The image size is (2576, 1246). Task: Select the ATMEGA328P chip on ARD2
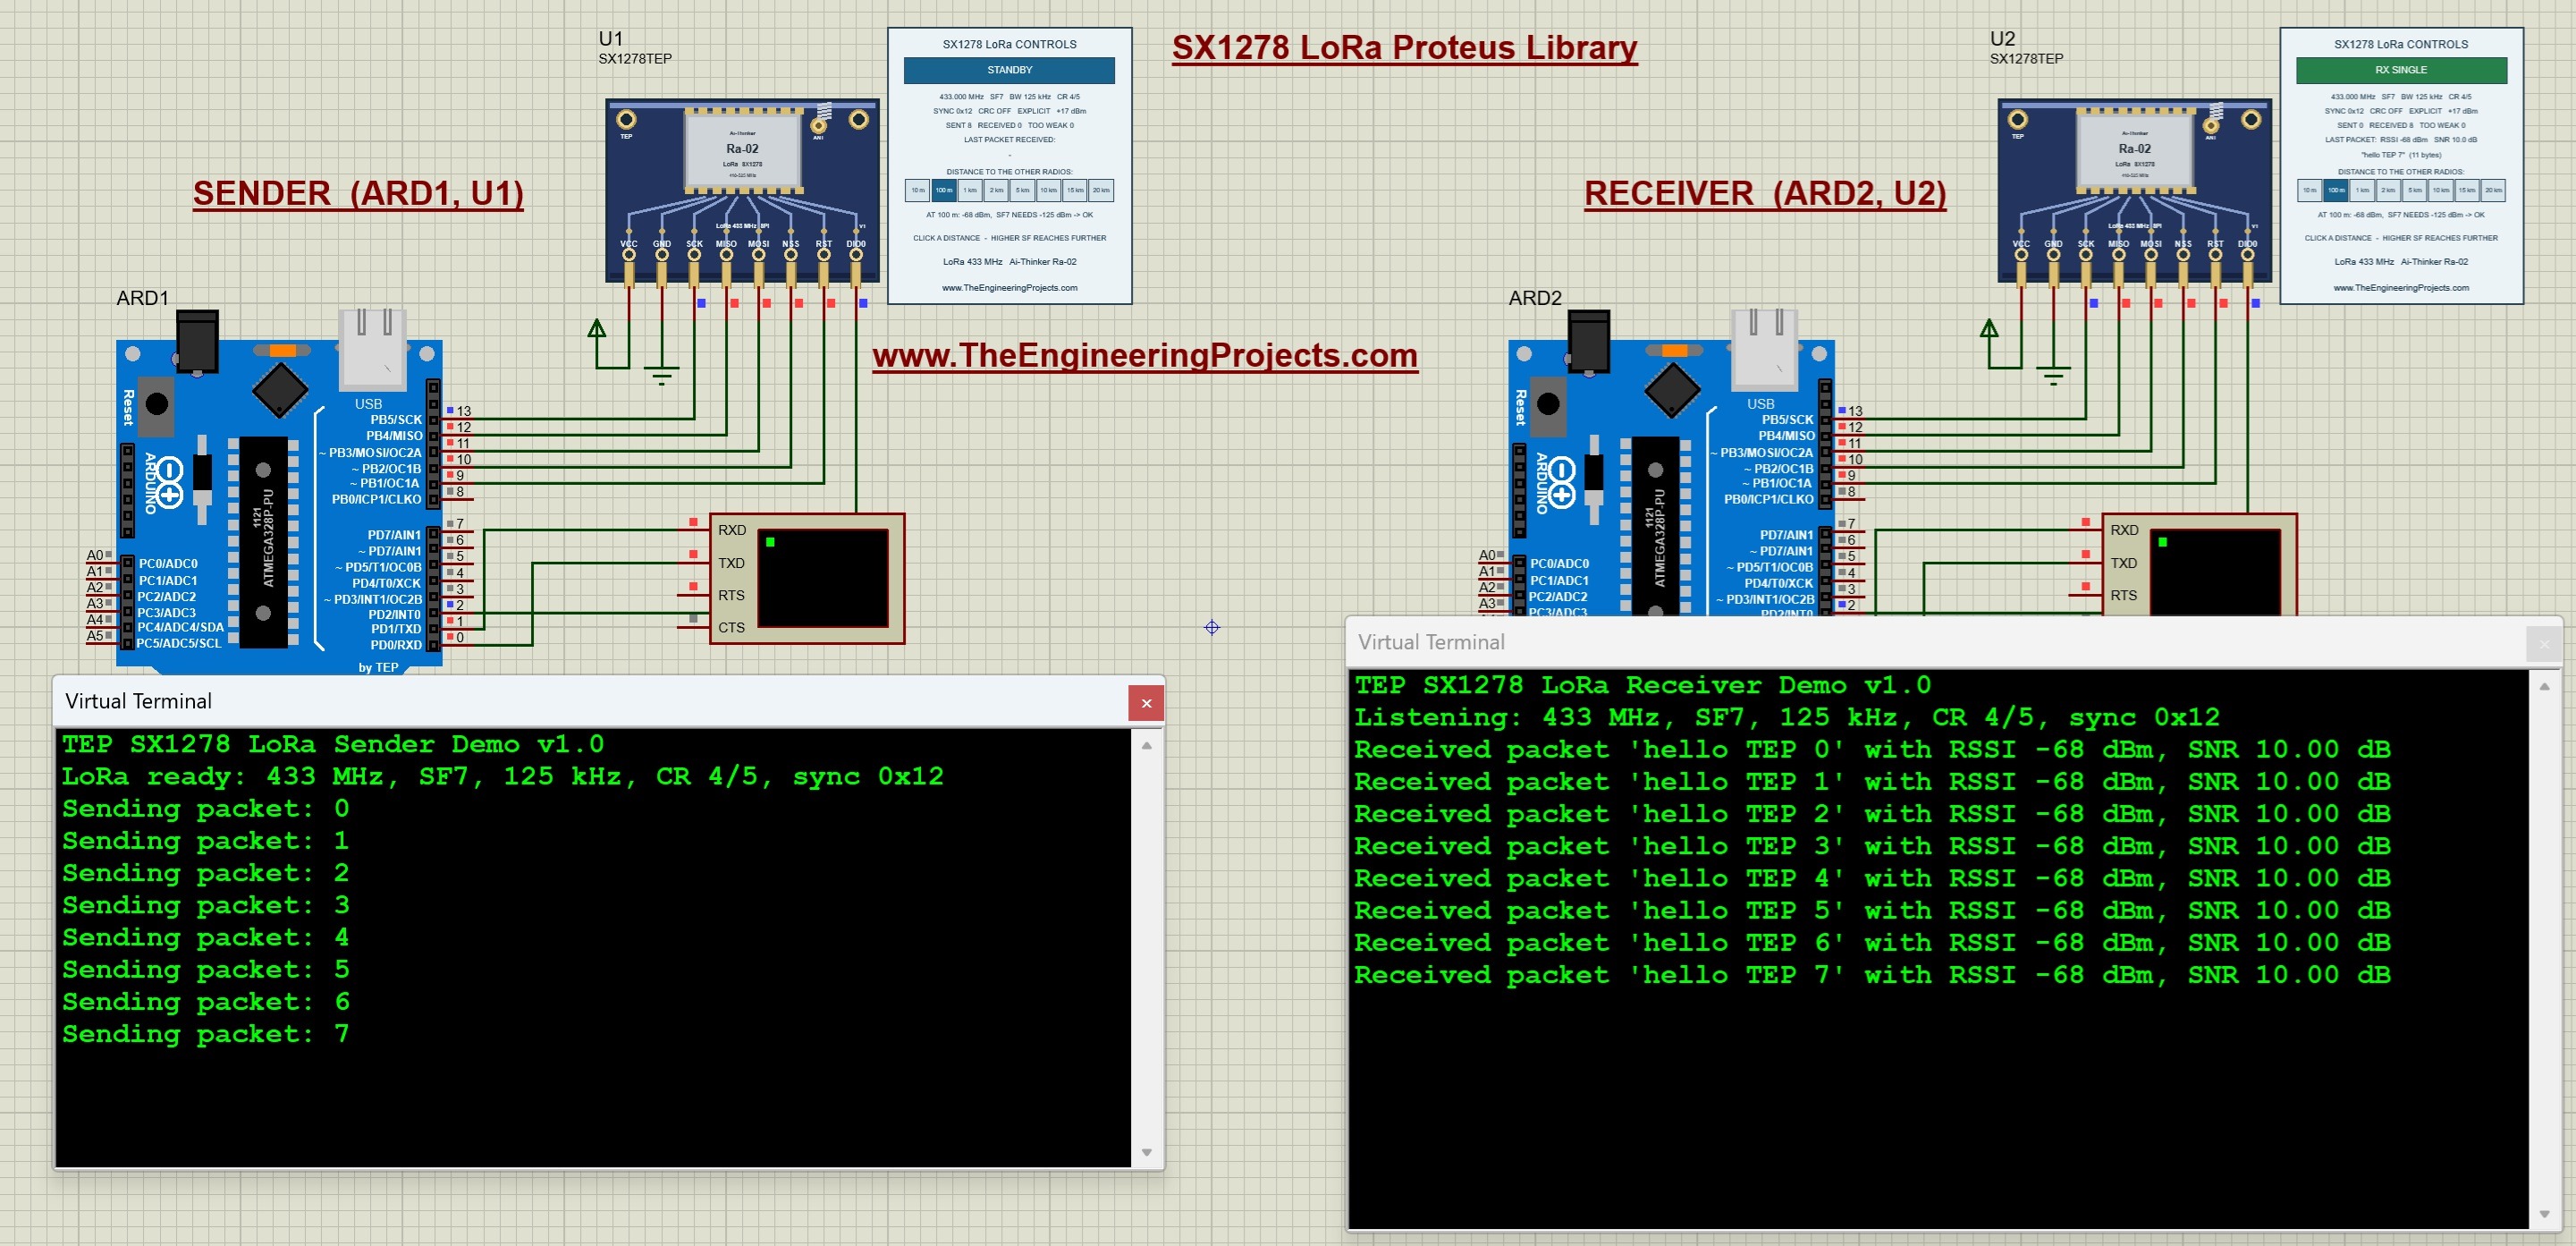tap(1655, 527)
